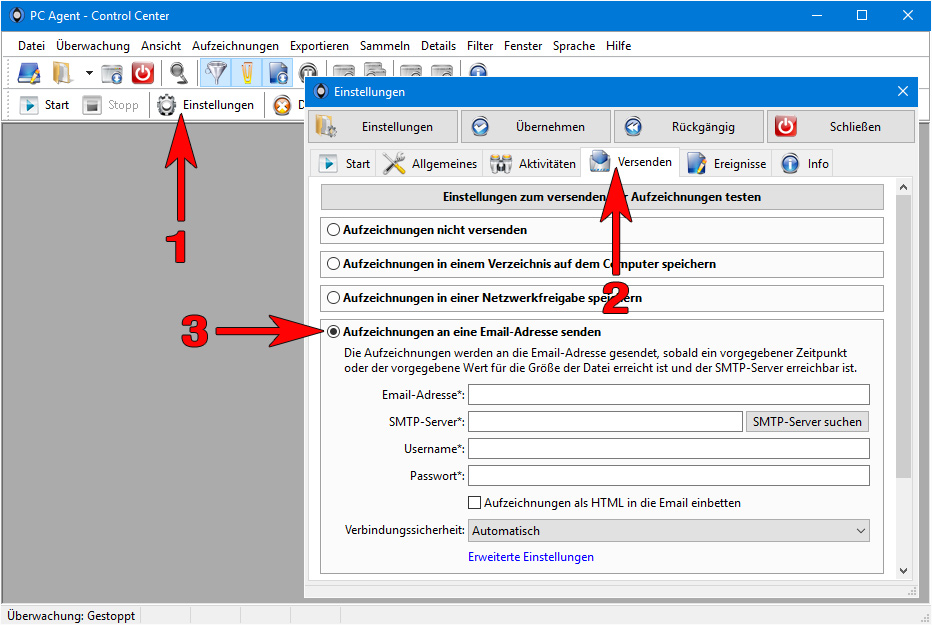Click the book-with-pencil icon in main toolbar

click(x=28, y=73)
